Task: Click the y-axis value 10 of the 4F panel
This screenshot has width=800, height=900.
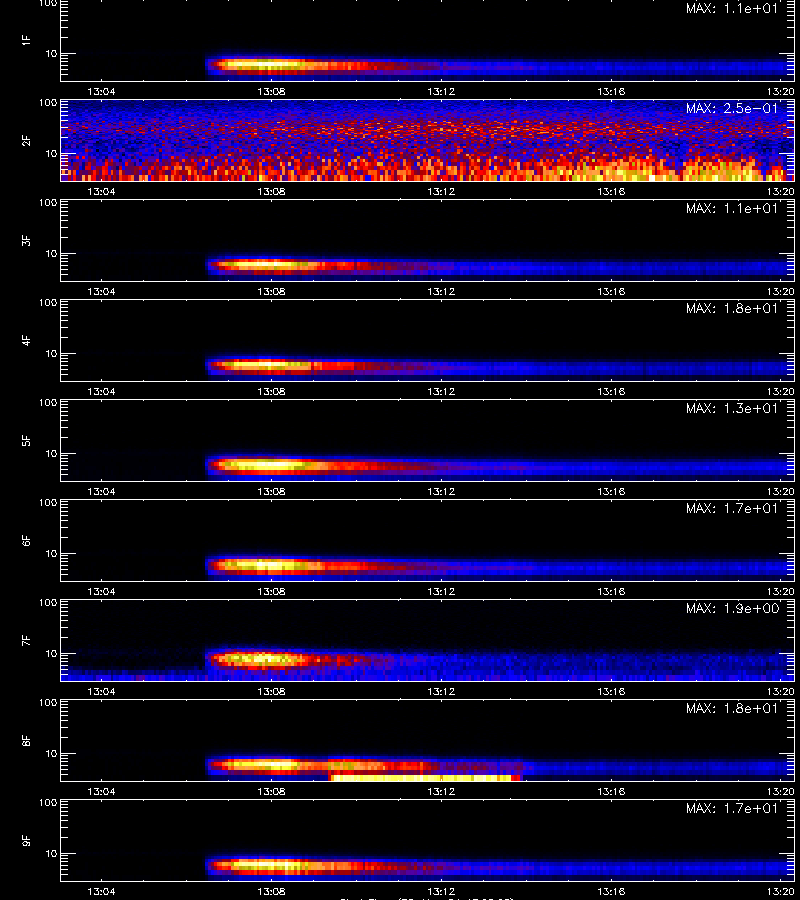Action: [51, 354]
